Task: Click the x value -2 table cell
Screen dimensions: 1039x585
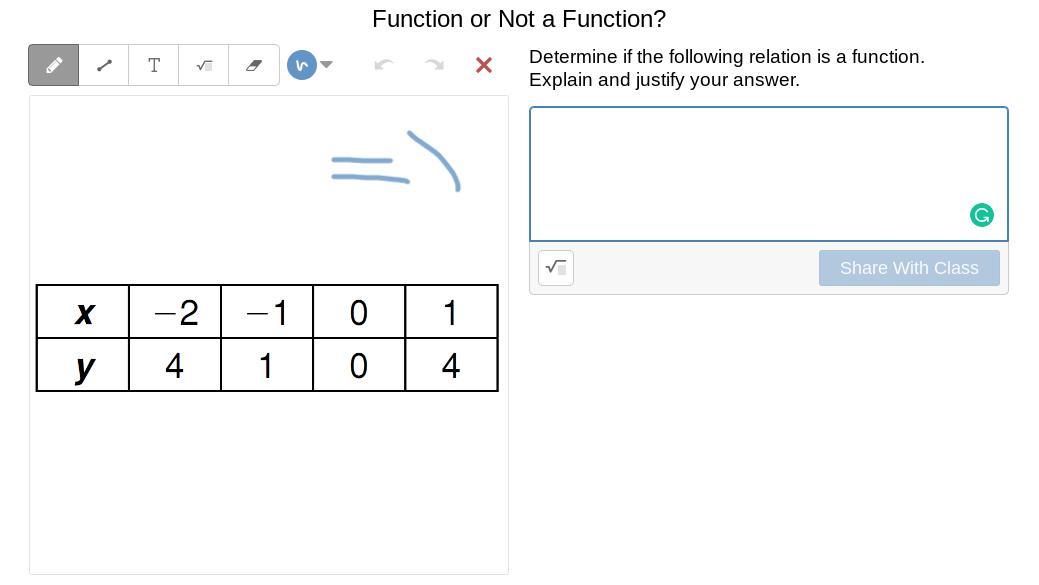Action: coord(175,312)
